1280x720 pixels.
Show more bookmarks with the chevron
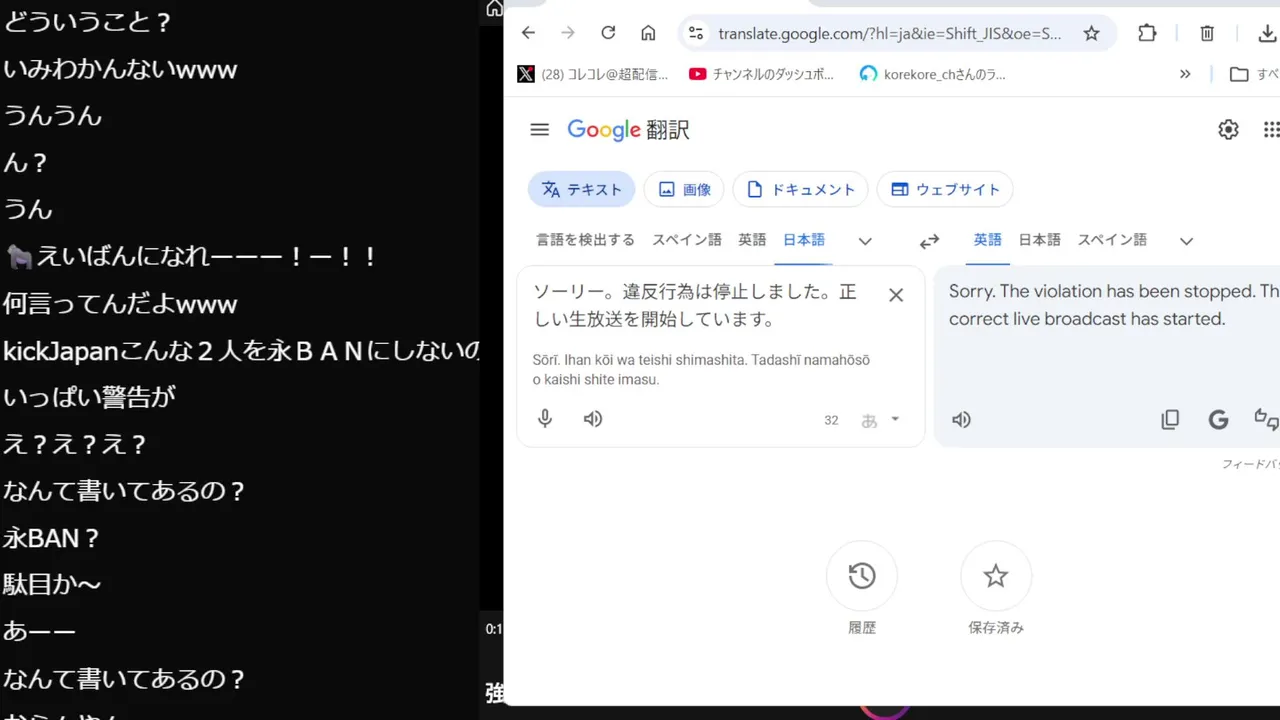(x=1185, y=74)
